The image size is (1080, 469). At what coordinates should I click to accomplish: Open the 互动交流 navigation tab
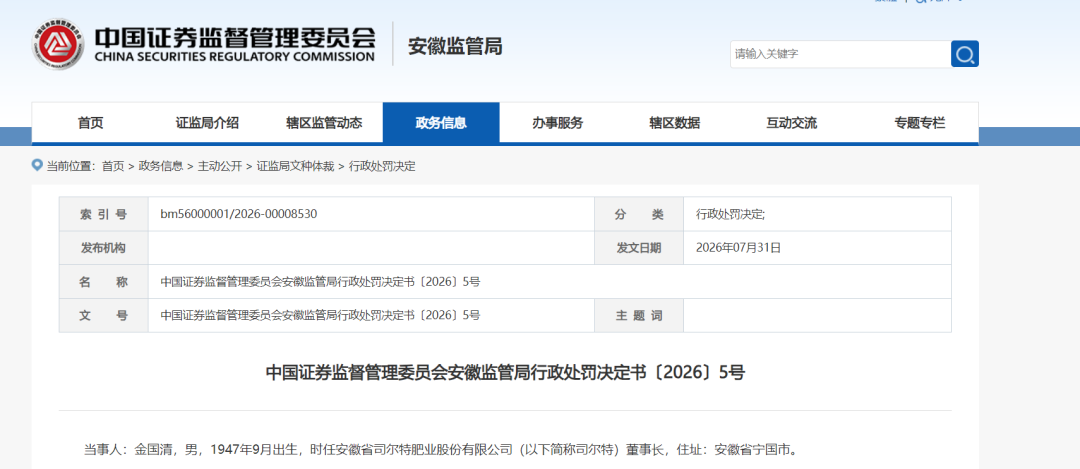(x=791, y=123)
